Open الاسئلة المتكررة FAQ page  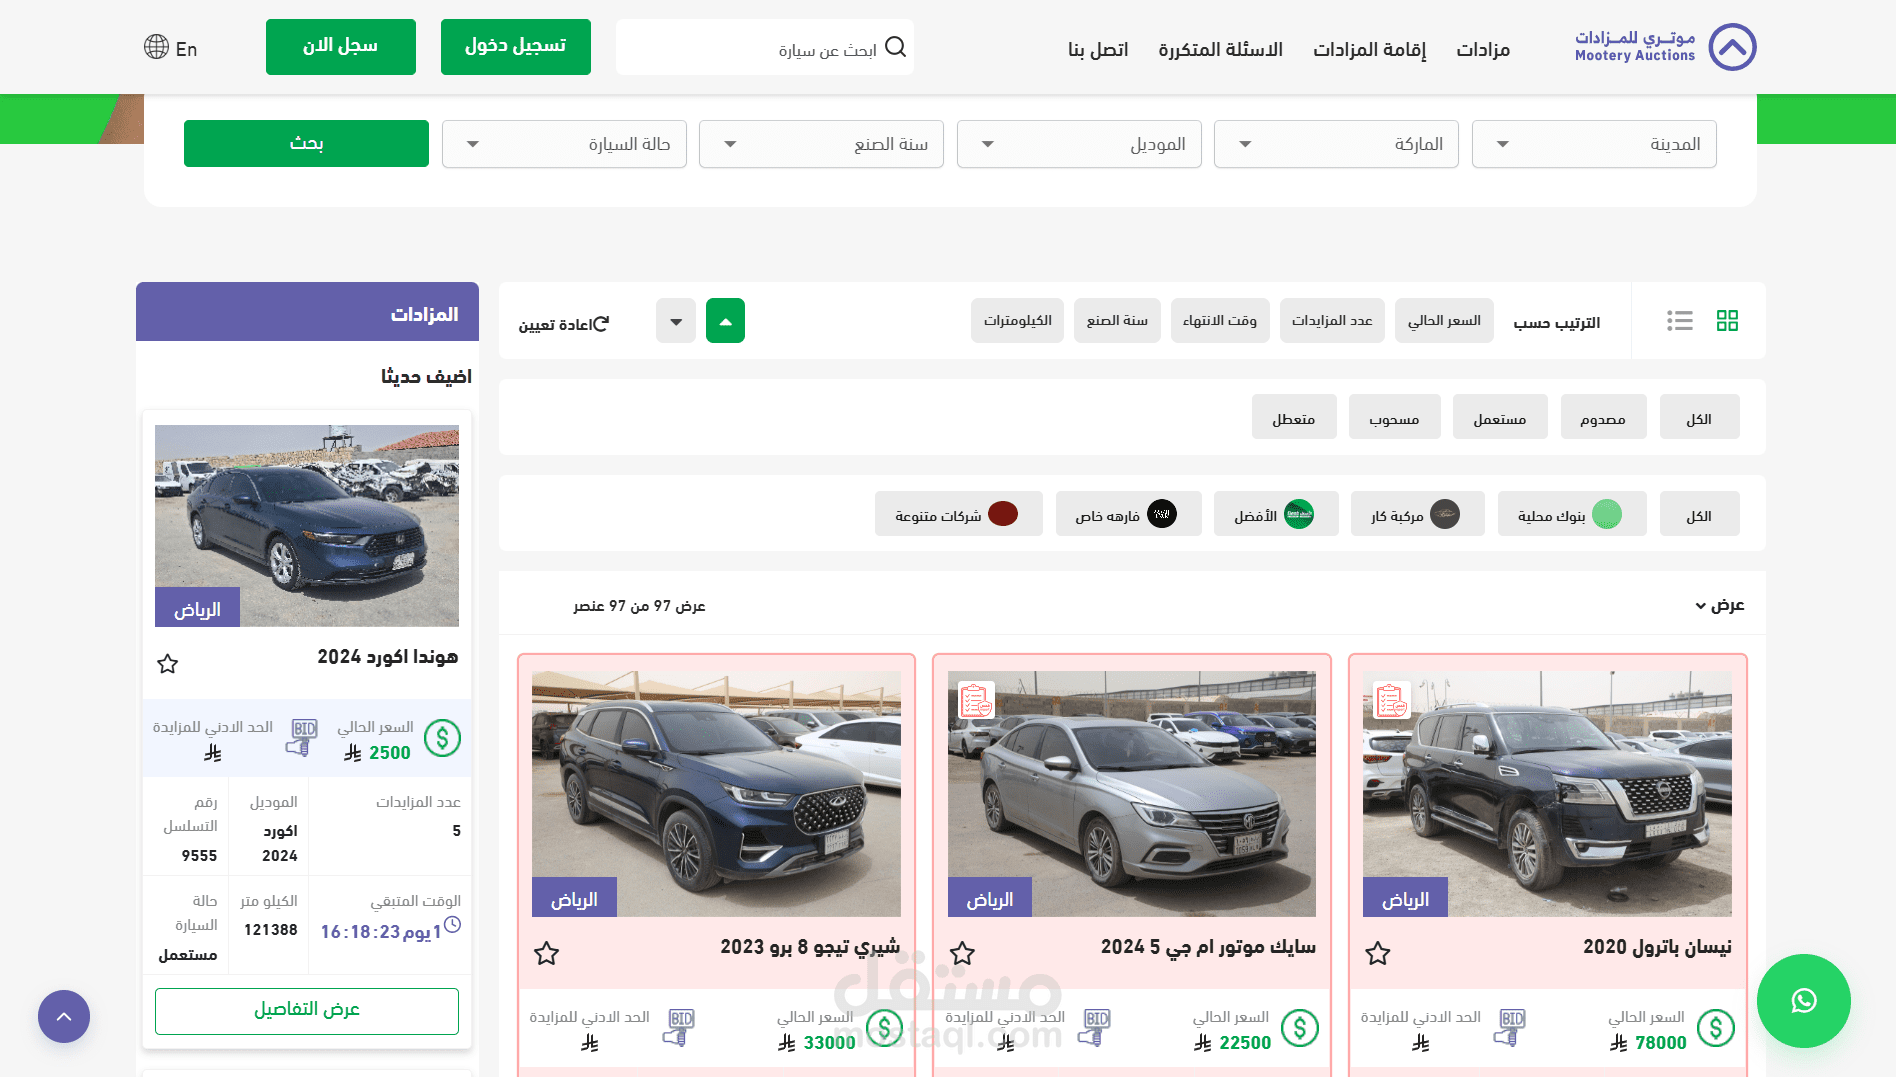1221,49
